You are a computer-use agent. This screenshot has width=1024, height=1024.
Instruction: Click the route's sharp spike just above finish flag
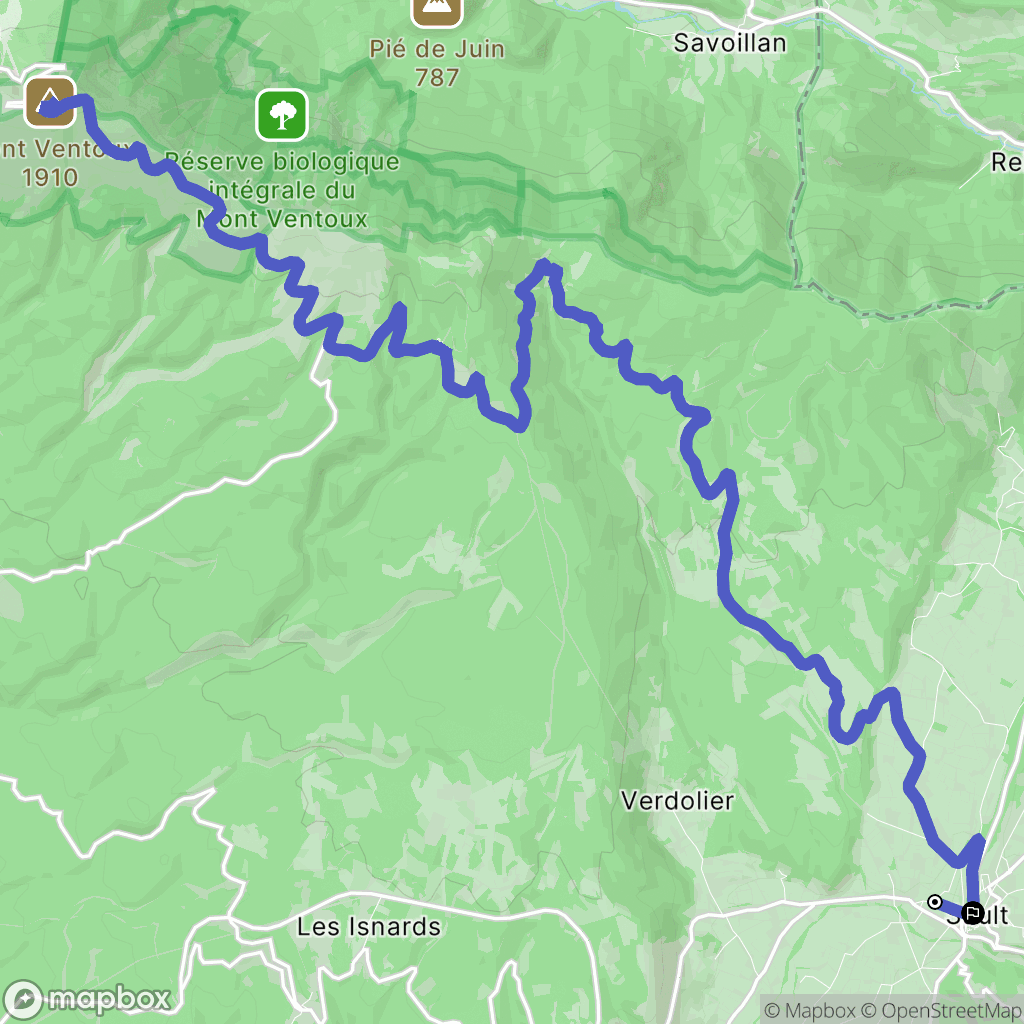(x=978, y=840)
